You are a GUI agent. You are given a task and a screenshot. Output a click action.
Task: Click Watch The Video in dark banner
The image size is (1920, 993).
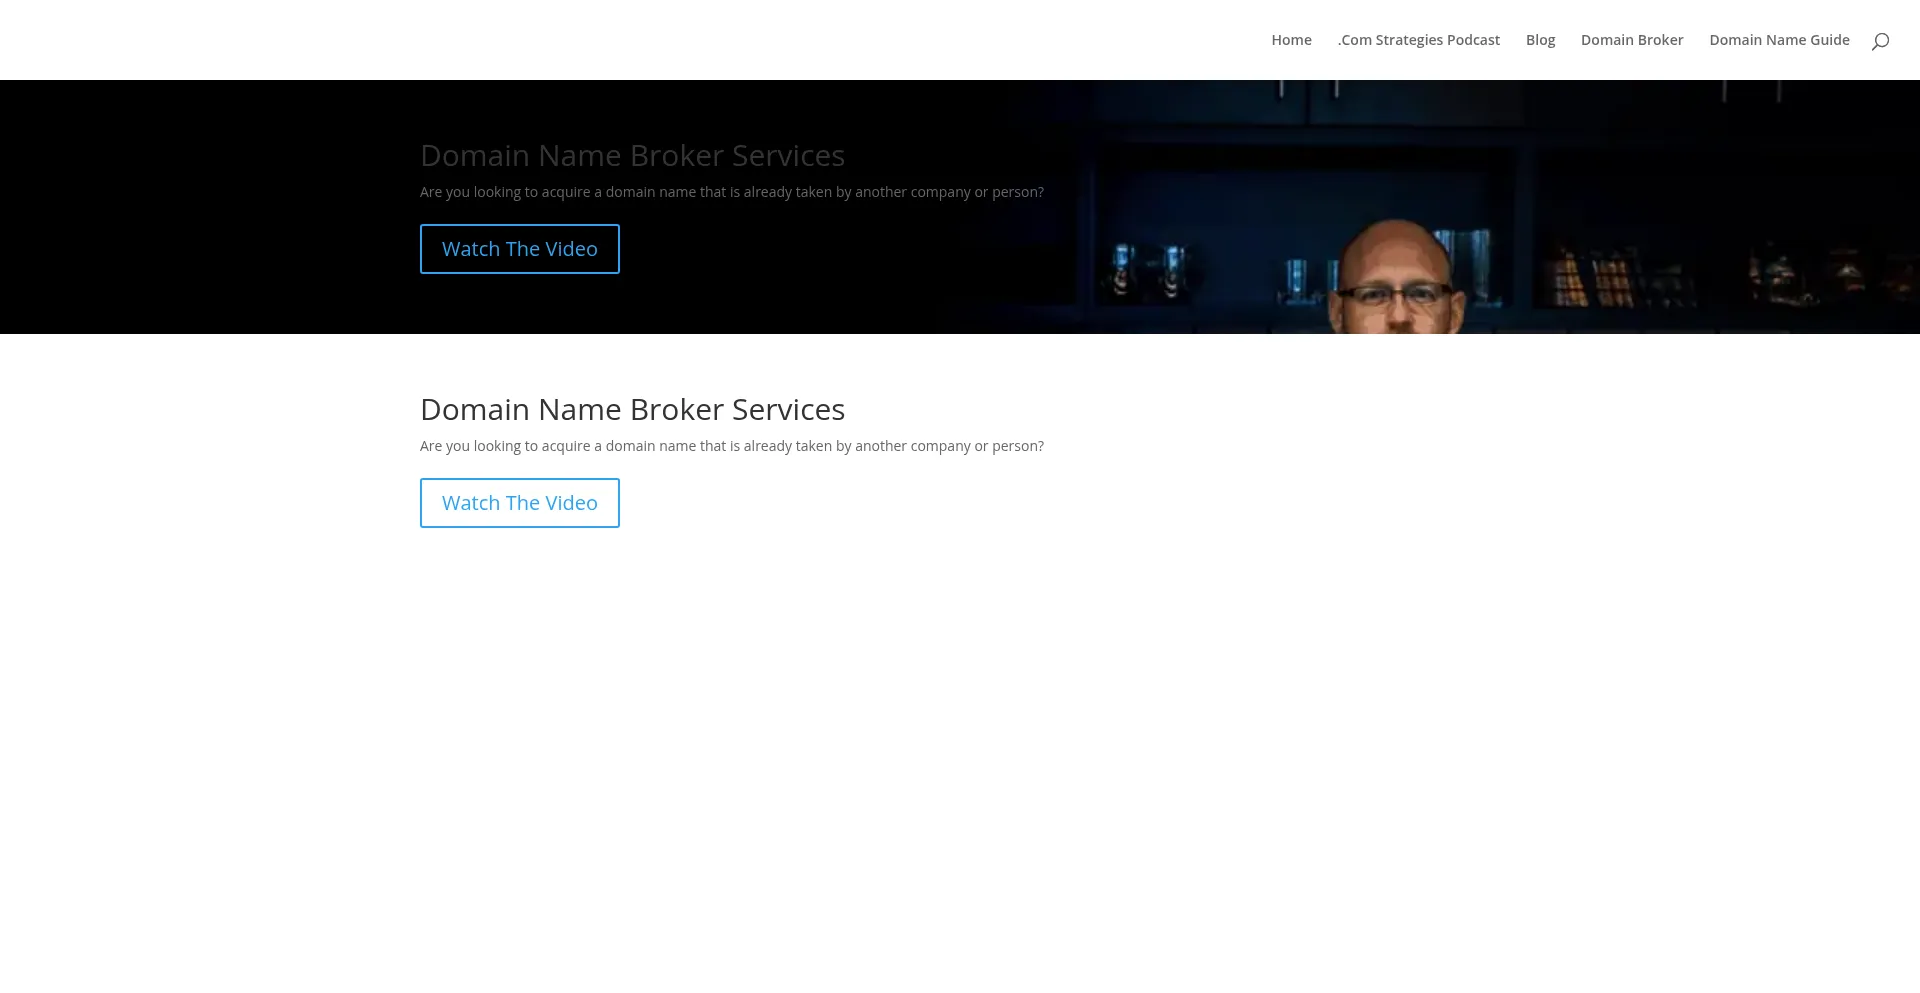[519, 249]
